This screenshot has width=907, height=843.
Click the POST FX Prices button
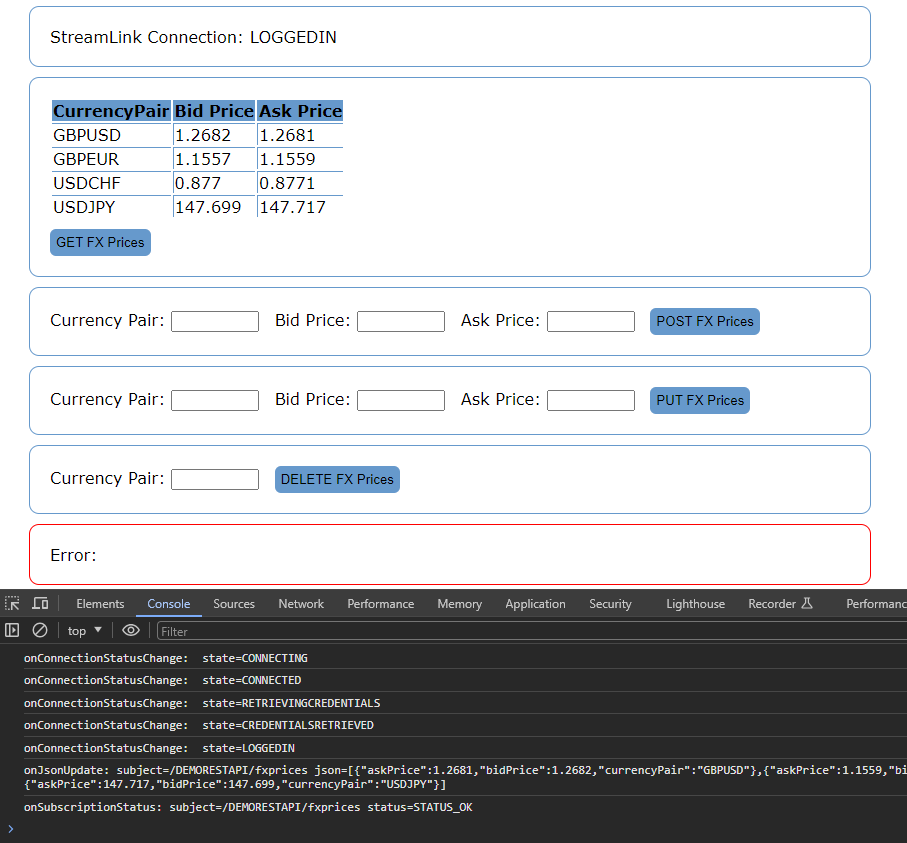pos(705,321)
